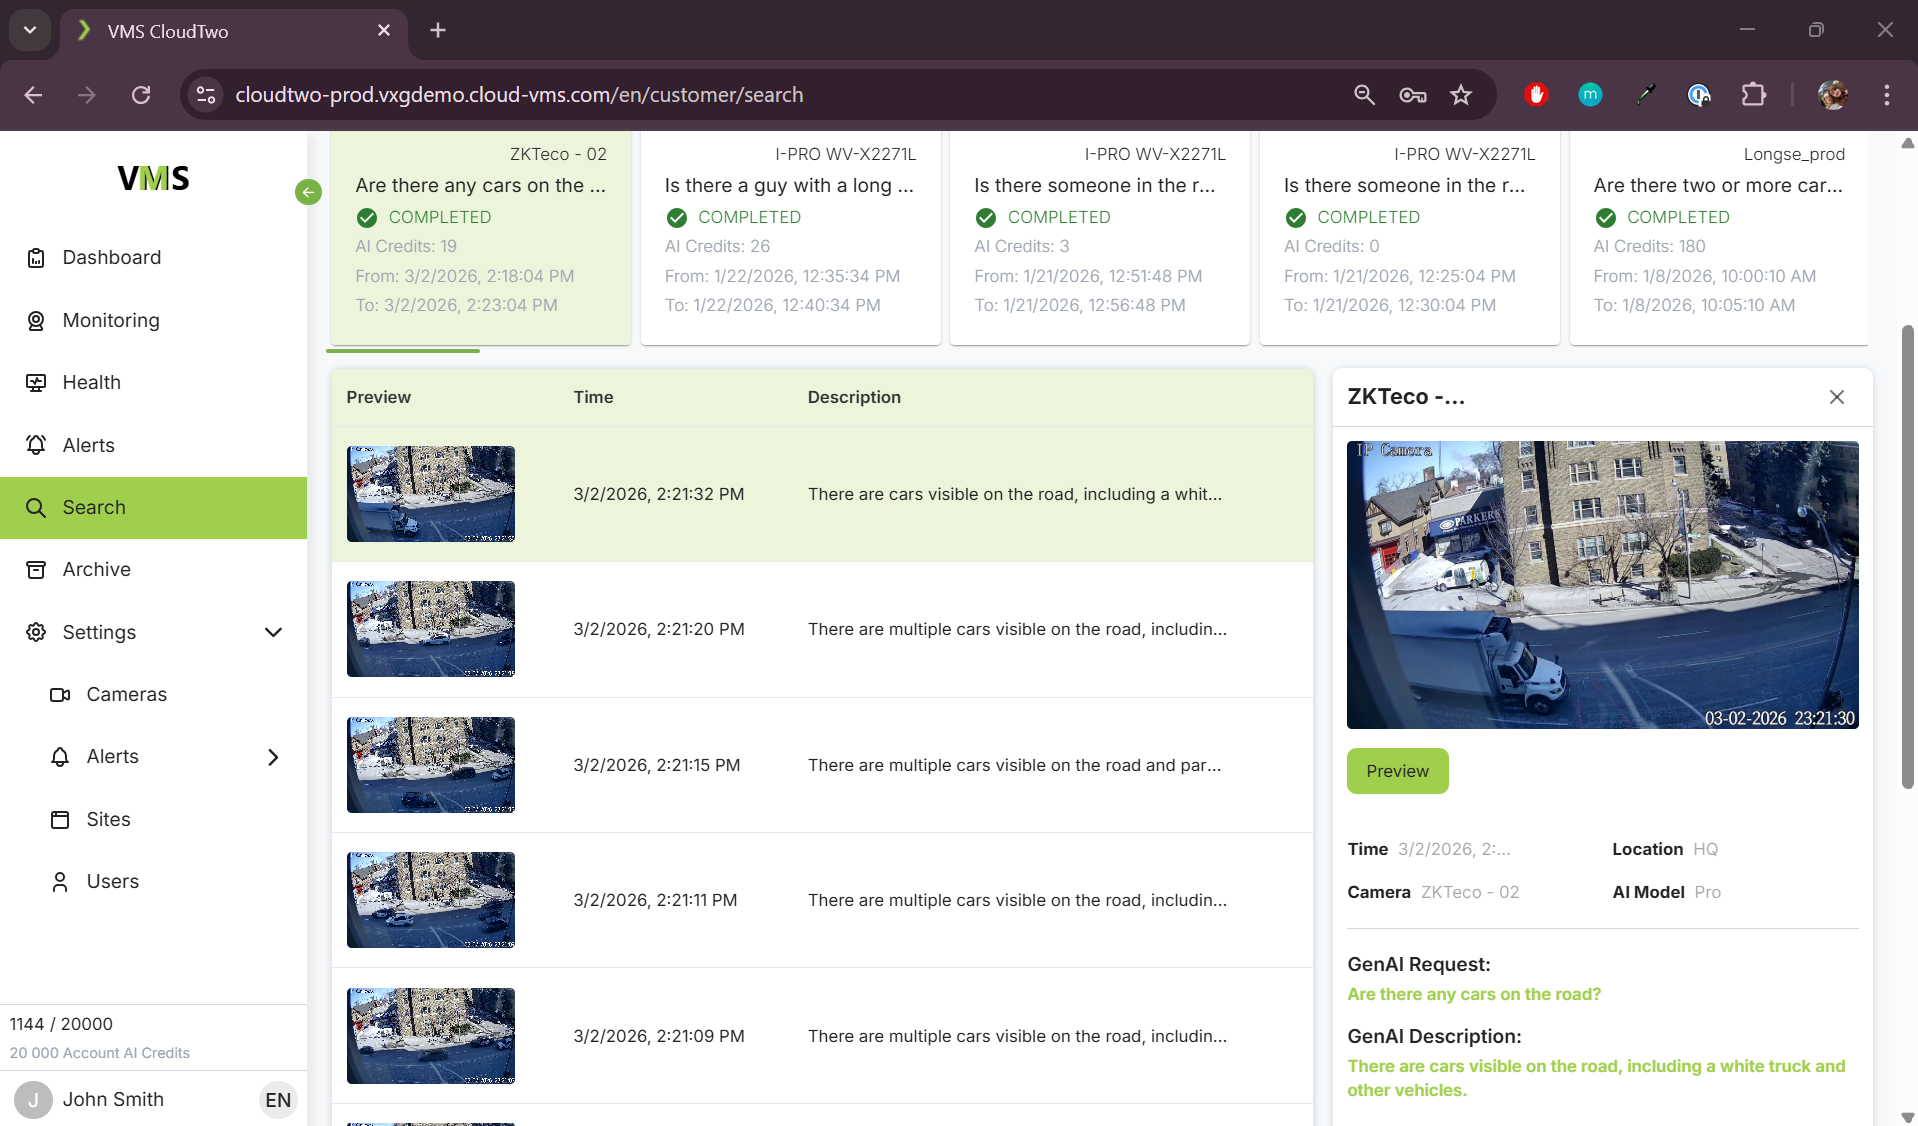Open the Chrome three-dot menu

[1886, 95]
